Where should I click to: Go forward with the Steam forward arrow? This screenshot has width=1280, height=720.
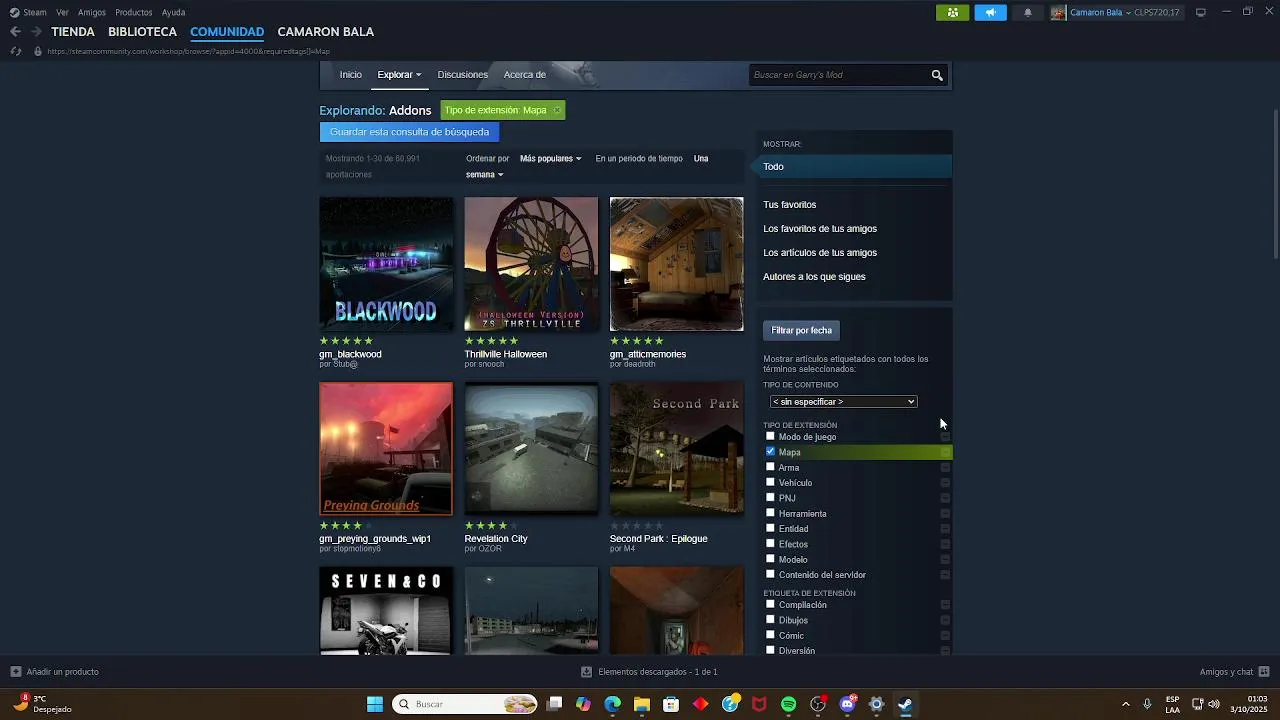click(x=36, y=32)
